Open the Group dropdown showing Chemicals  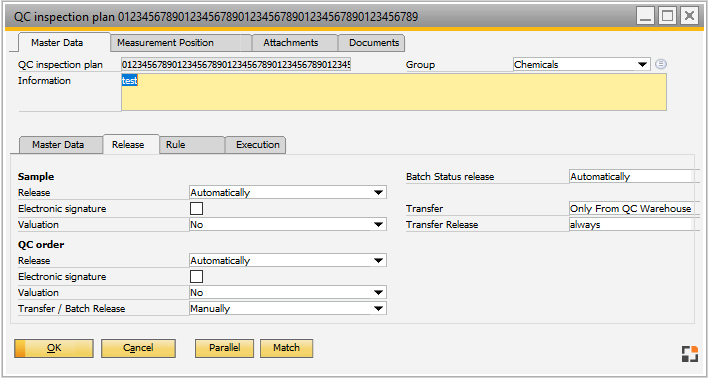click(x=581, y=64)
